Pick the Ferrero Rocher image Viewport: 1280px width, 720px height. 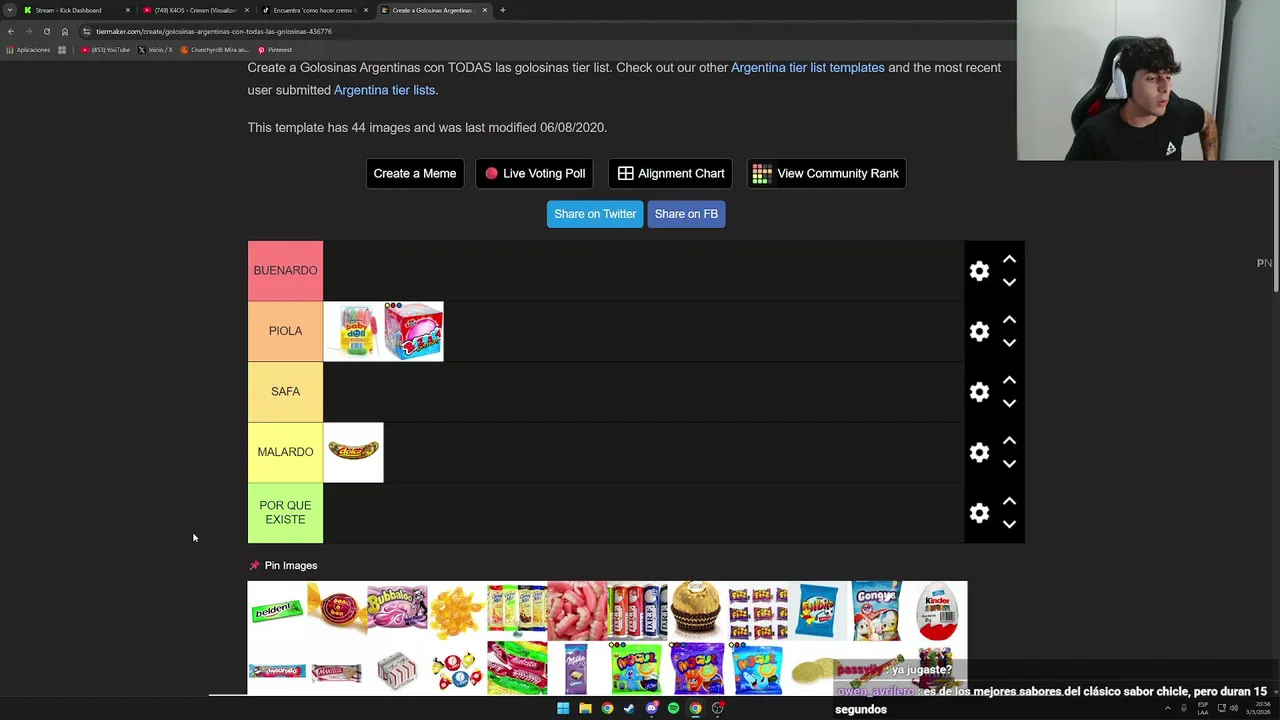697,611
